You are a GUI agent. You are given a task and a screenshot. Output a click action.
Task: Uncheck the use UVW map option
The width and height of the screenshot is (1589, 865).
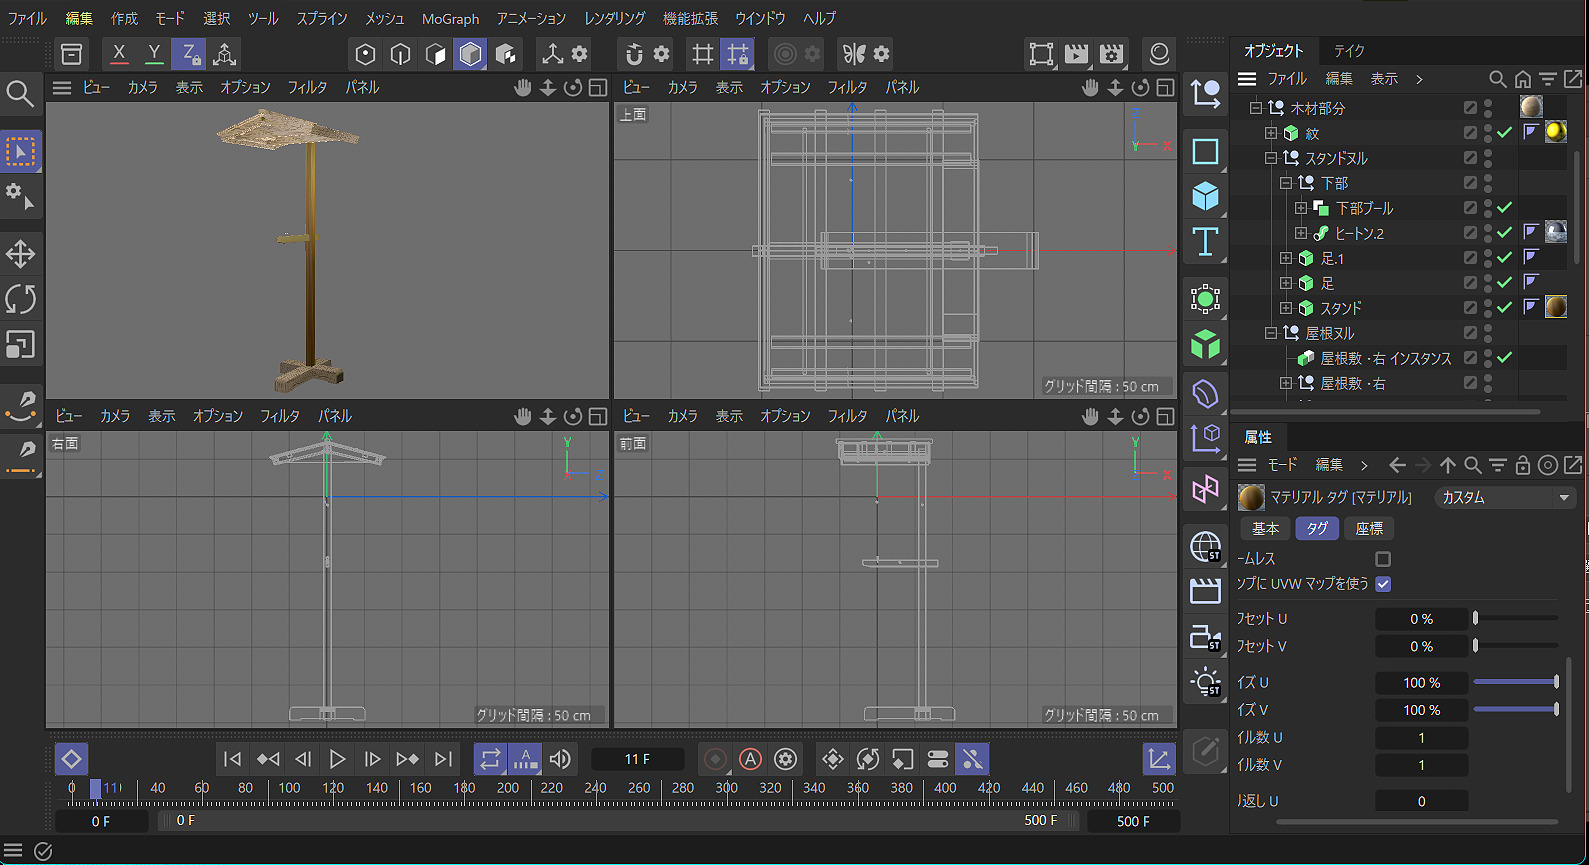[1383, 584]
